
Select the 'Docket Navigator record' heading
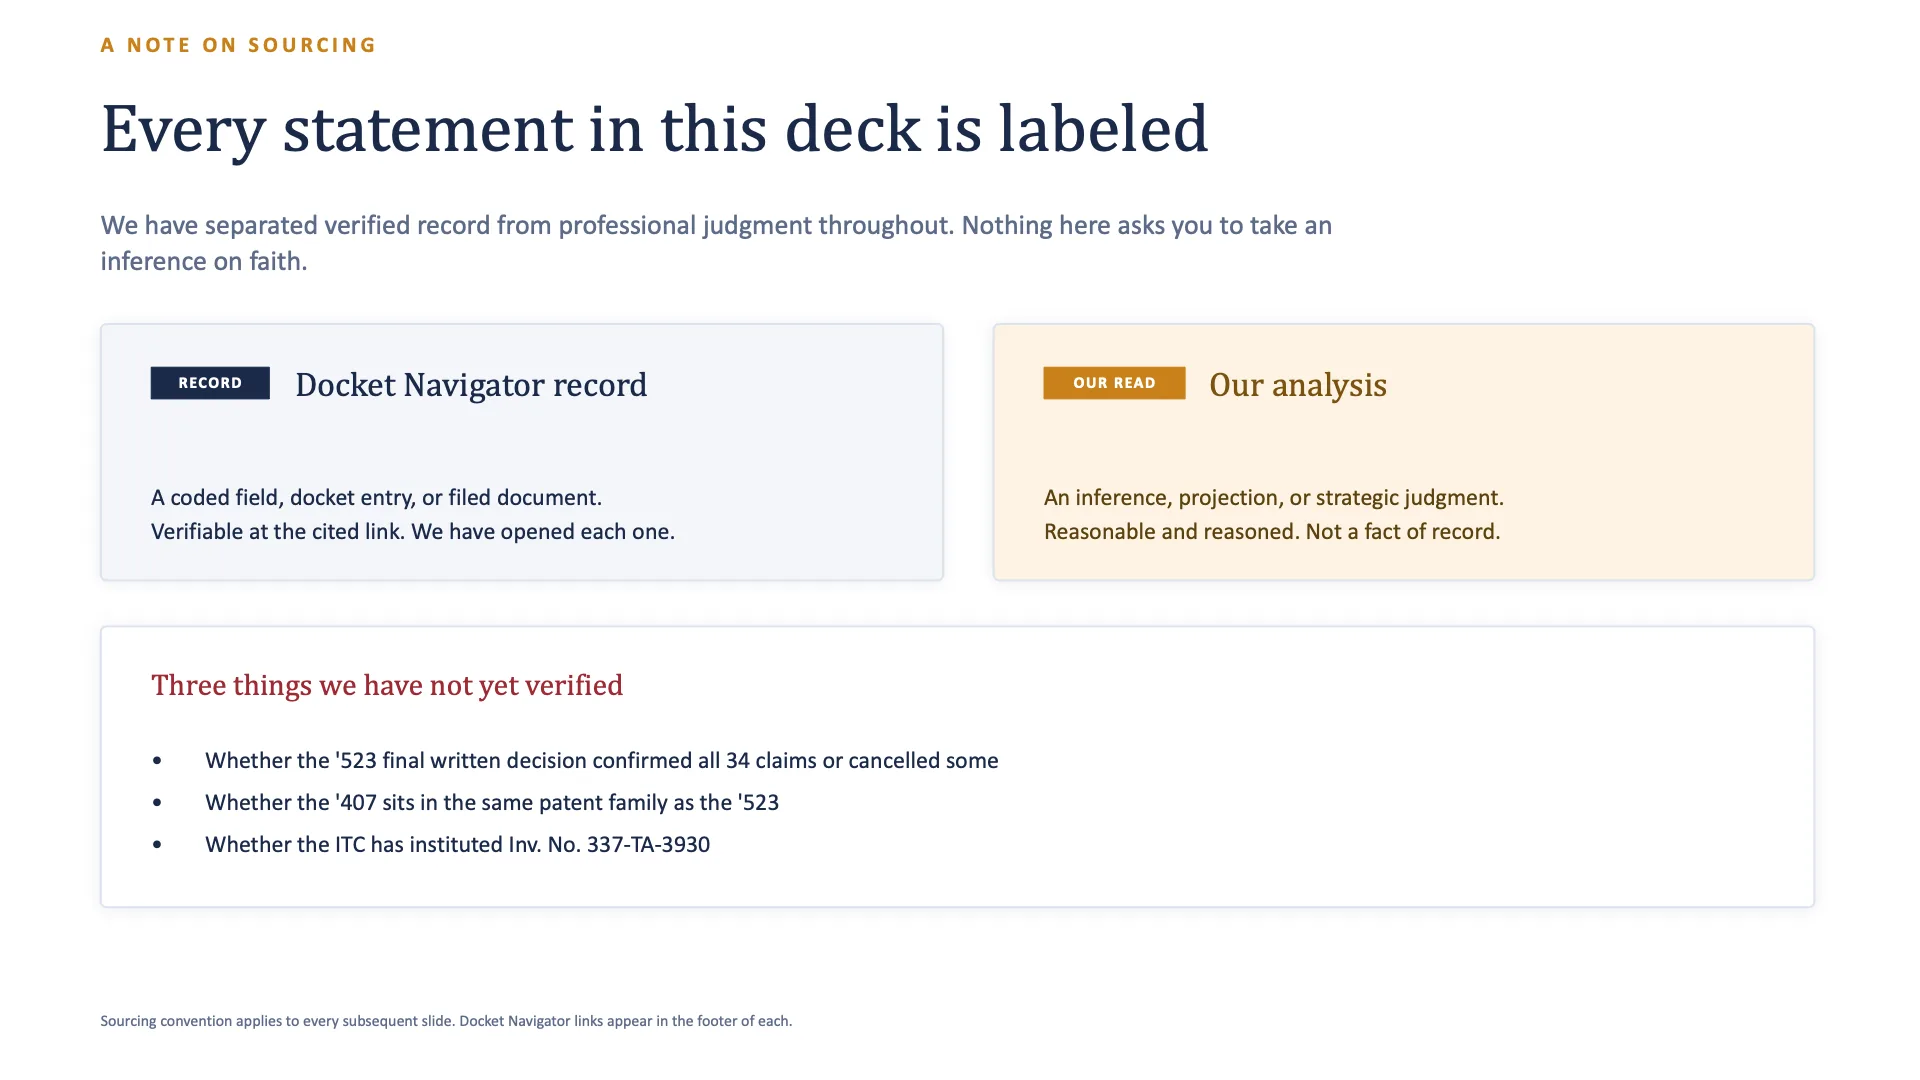(471, 385)
